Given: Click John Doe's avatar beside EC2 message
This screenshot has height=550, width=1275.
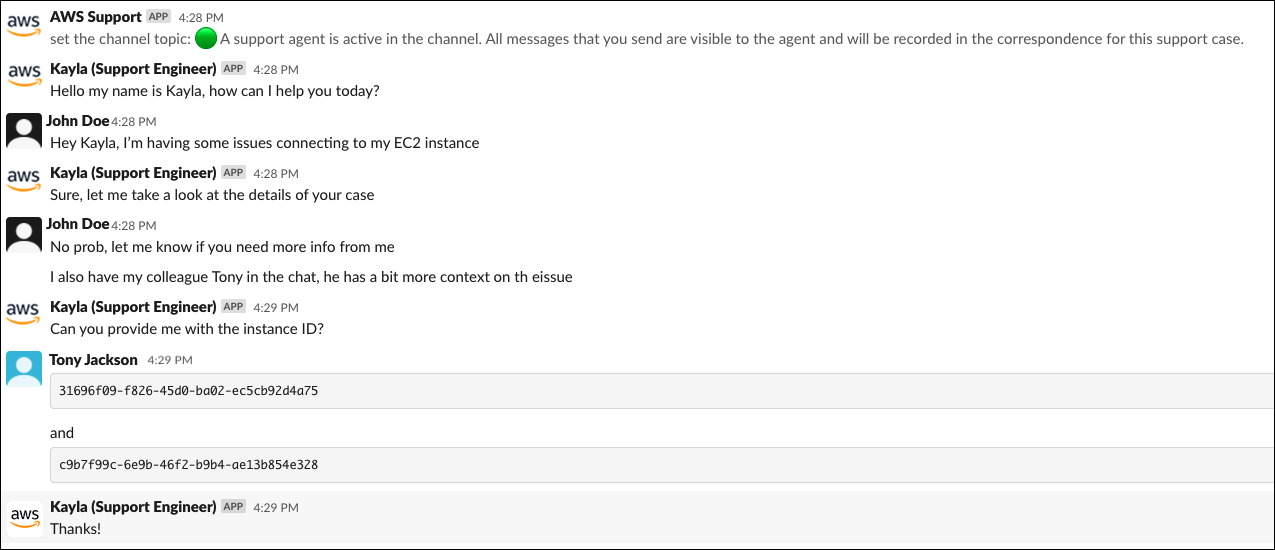Looking at the screenshot, I should pos(23,130).
